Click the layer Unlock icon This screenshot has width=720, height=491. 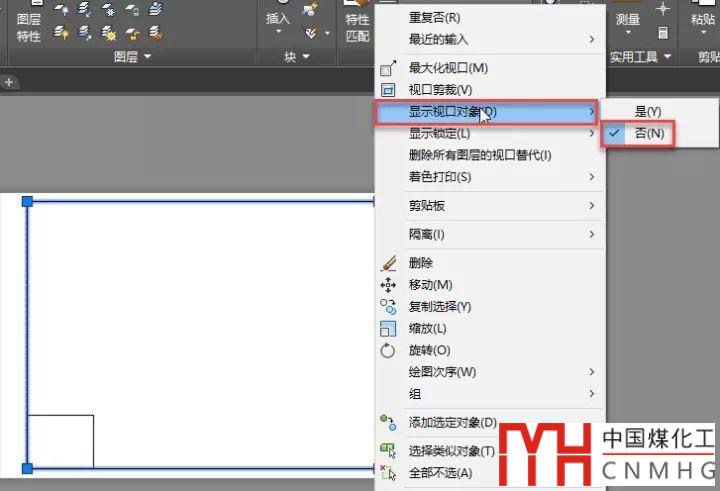coord(132,33)
